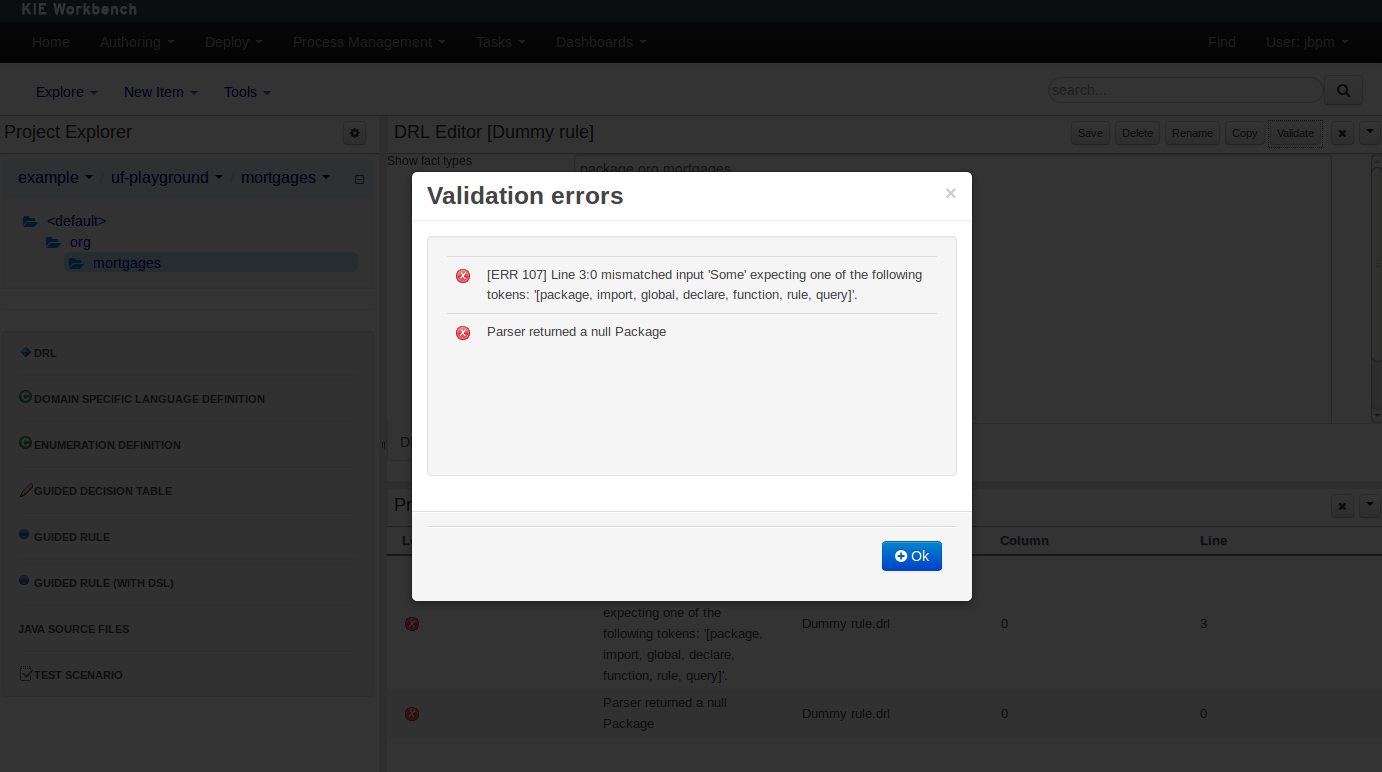Open the Process Management menu
Screen dimensions: 1382x772
[369, 42]
